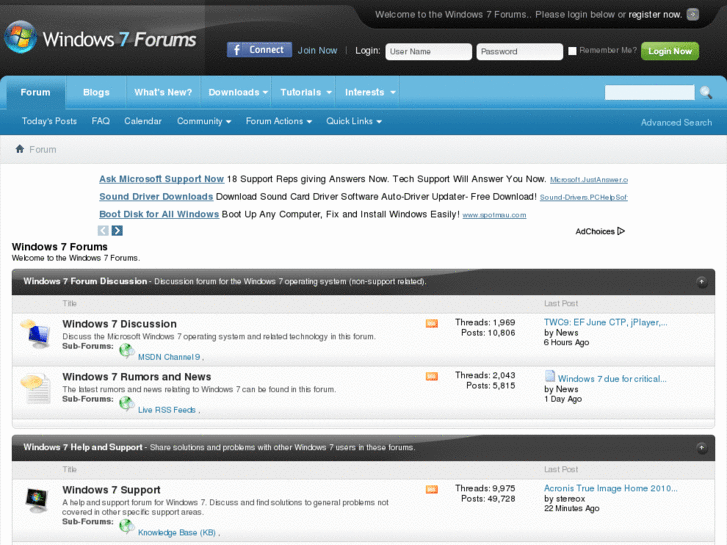Open the Windows 7 Rumors and News forum
This screenshot has height=545, width=727.
[x=136, y=377]
